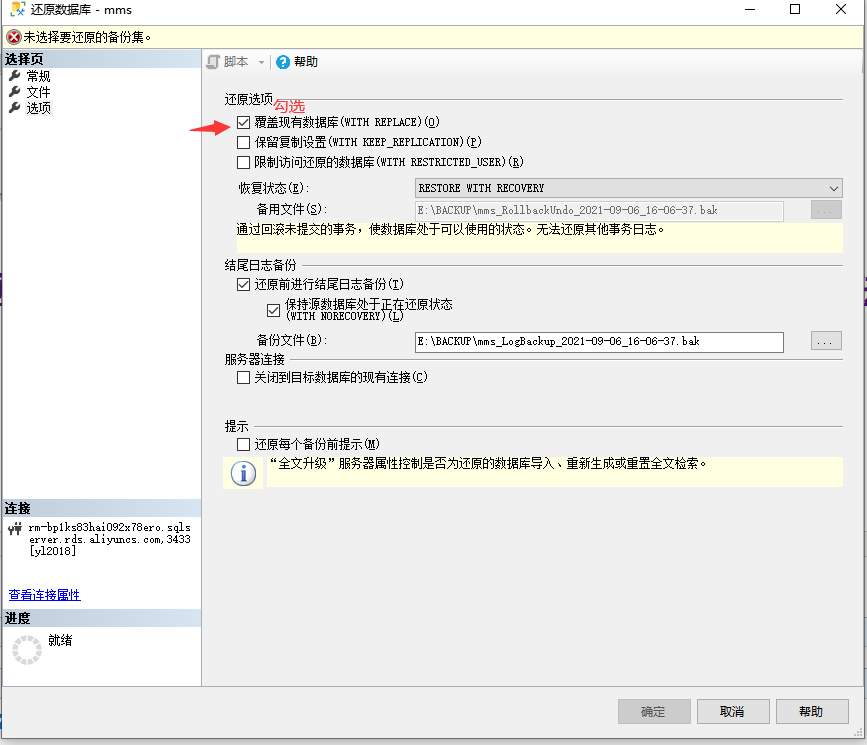Click the 确定 button

(654, 711)
